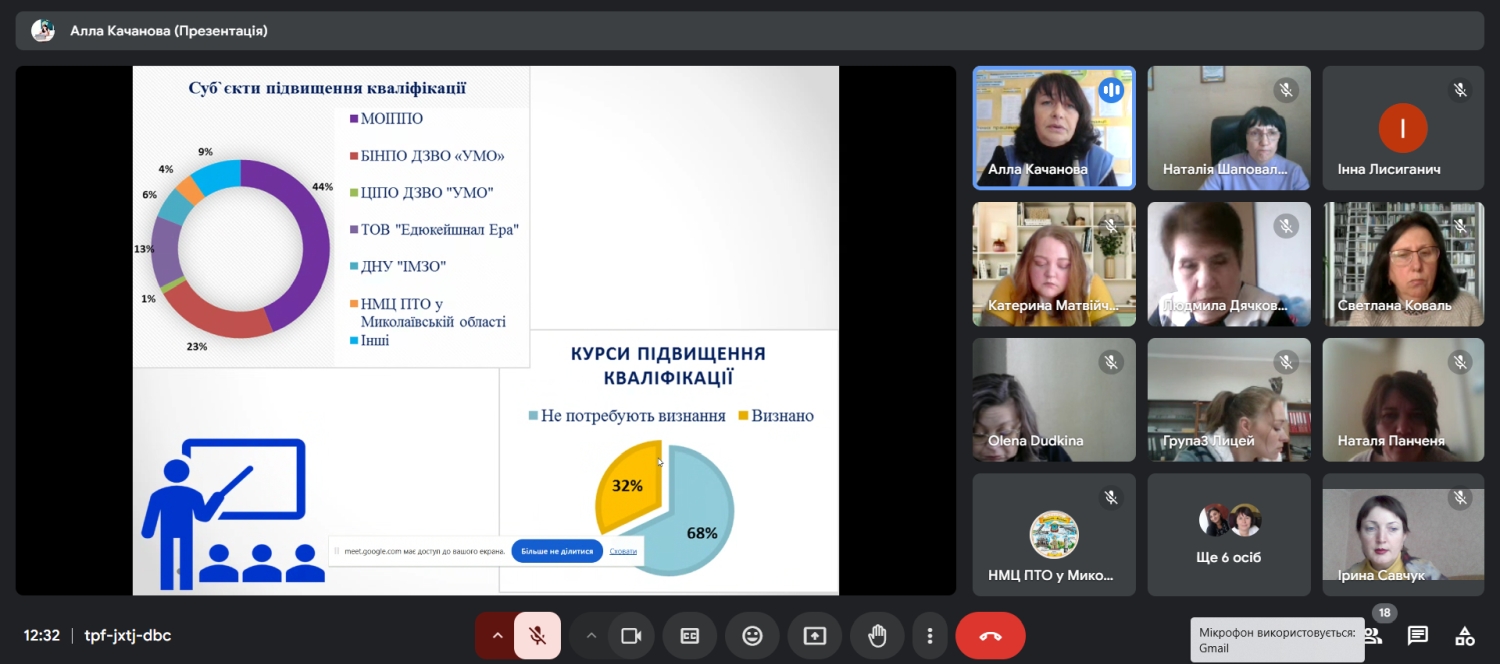Click the Людмила Дячков name label
1500x664 pixels.
click(x=1224, y=305)
